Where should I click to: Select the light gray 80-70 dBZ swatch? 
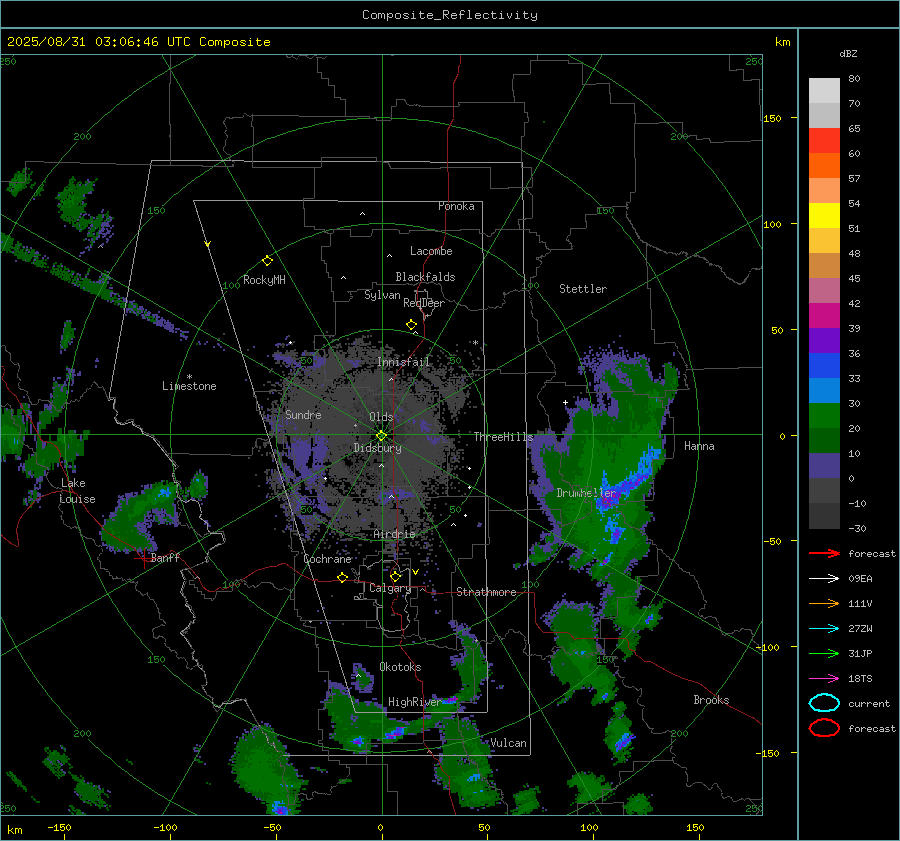pos(824,91)
